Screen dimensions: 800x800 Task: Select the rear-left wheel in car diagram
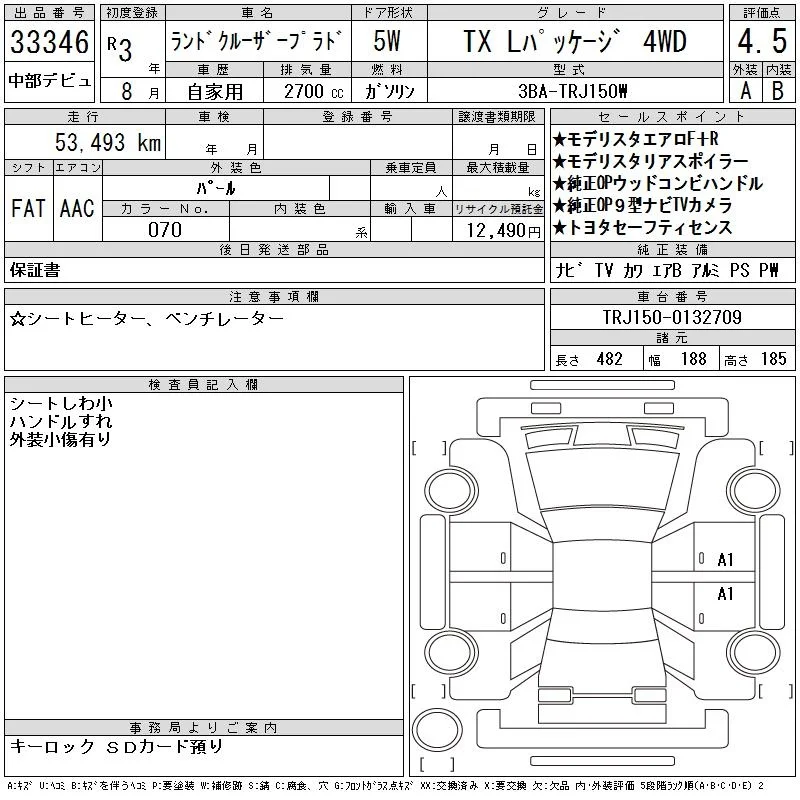[451, 652]
